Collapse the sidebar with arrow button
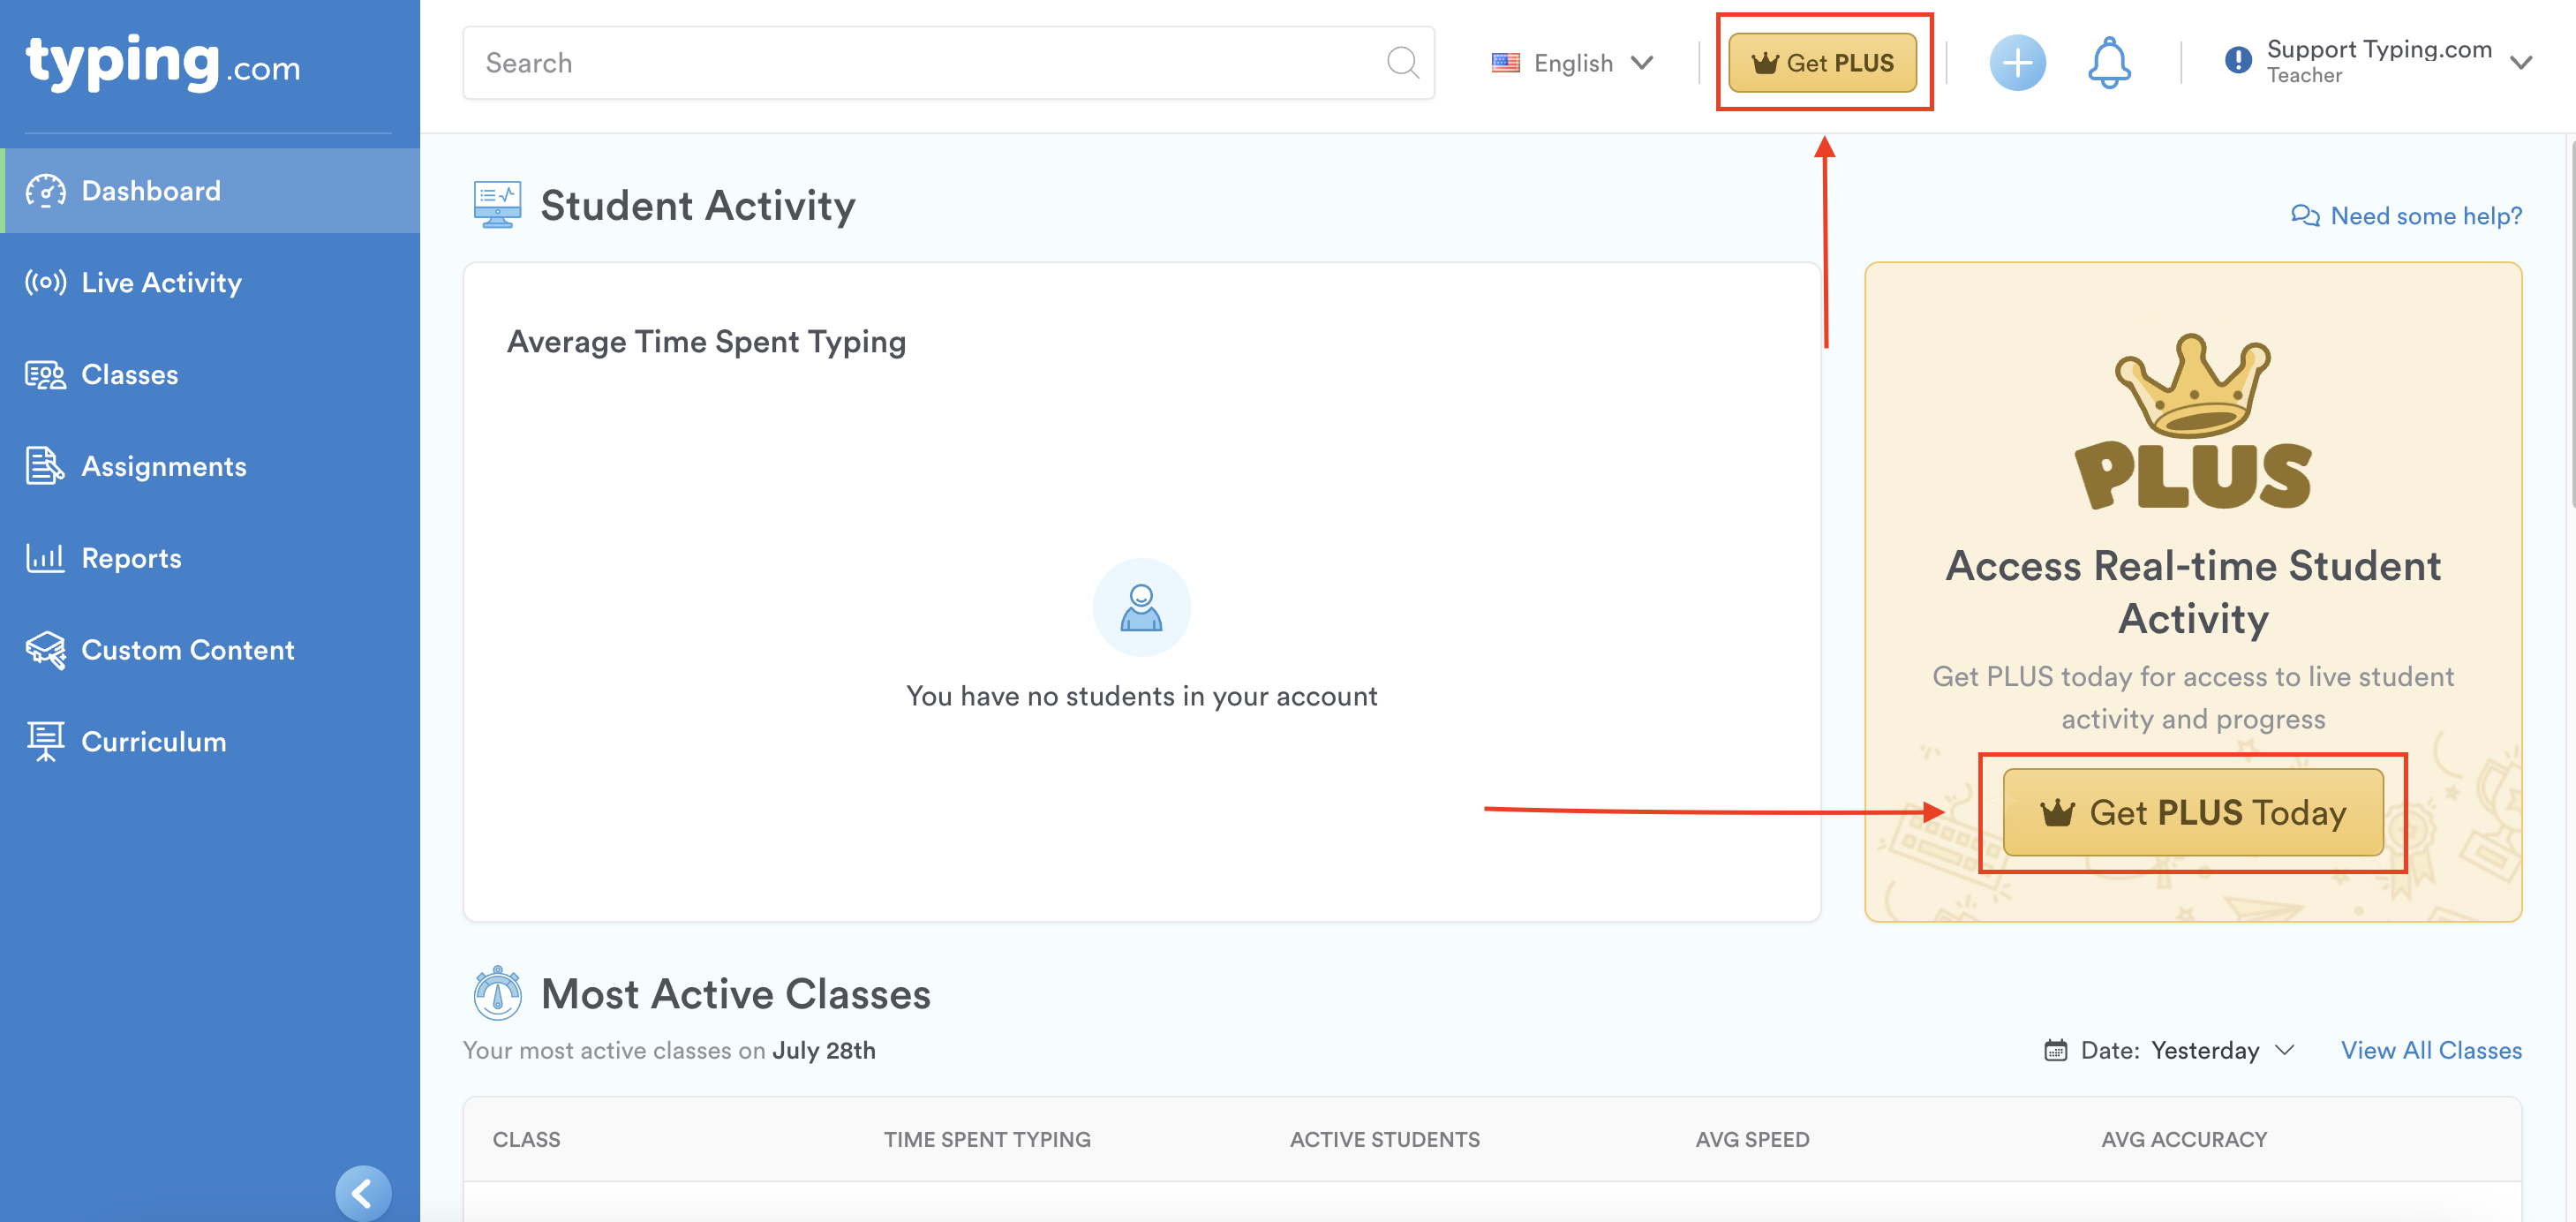Viewport: 2576px width, 1222px height. coord(362,1192)
